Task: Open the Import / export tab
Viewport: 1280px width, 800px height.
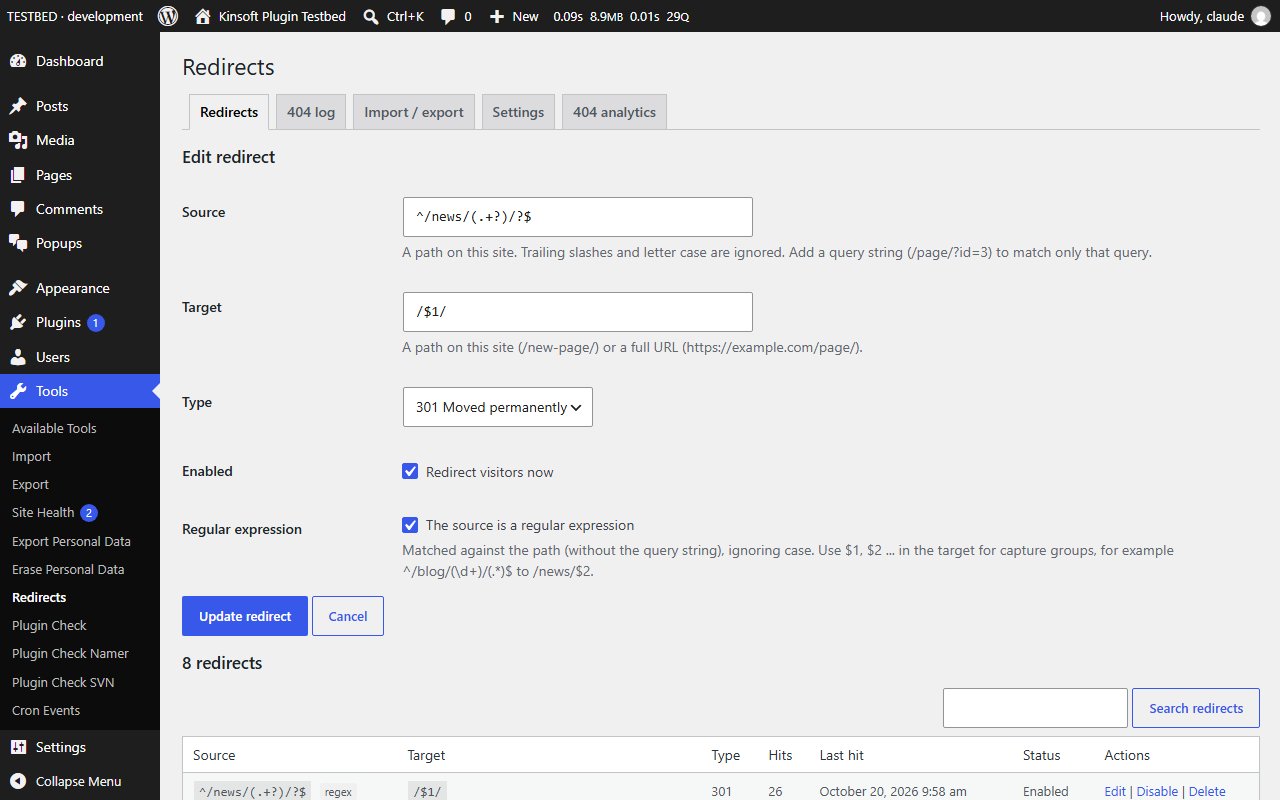Action: click(x=414, y=112)
